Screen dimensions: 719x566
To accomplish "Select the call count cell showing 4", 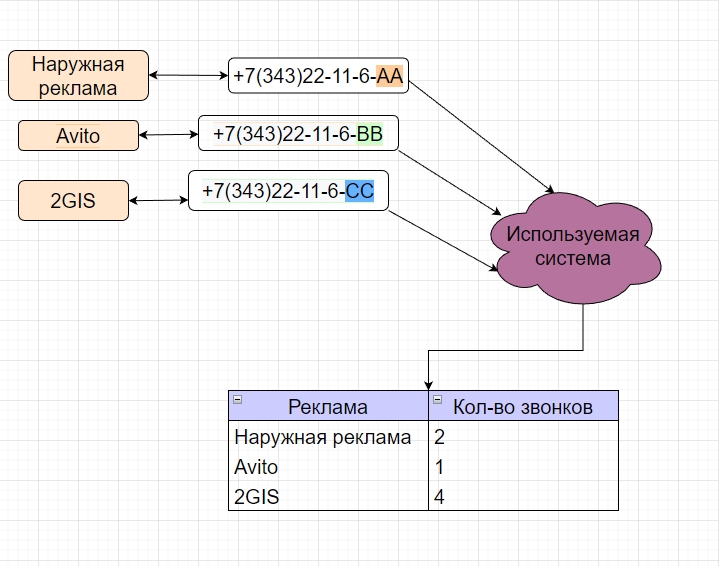I will (523, 497).
